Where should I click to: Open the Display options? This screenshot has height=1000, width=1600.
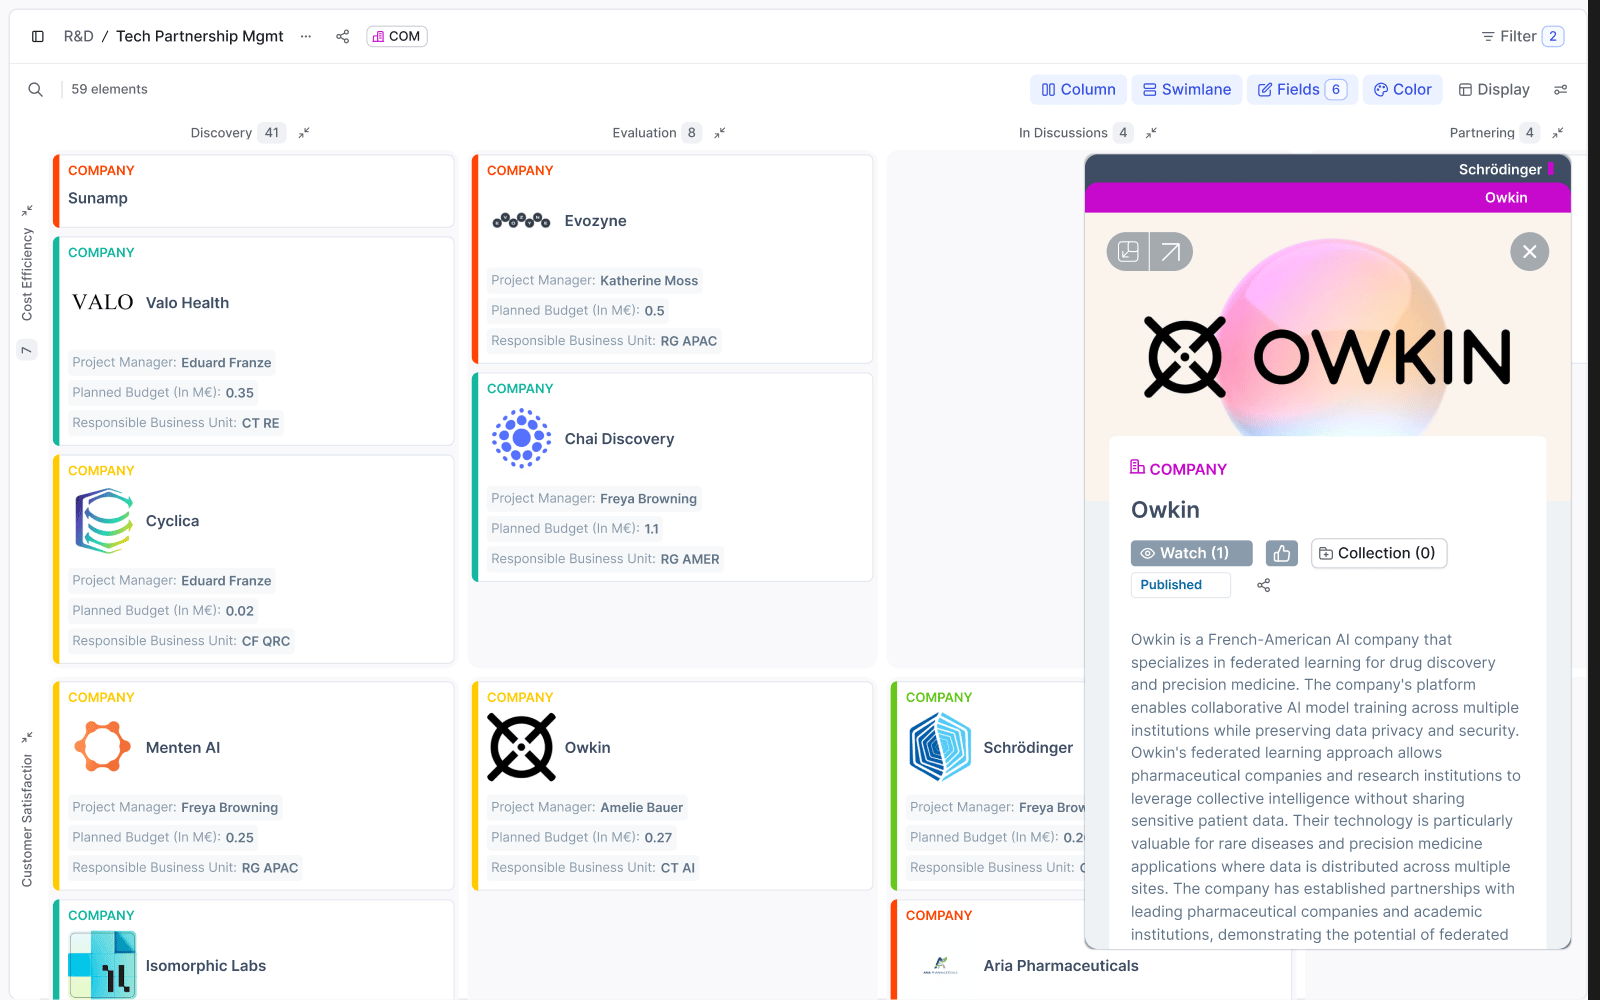(1494, 89)
